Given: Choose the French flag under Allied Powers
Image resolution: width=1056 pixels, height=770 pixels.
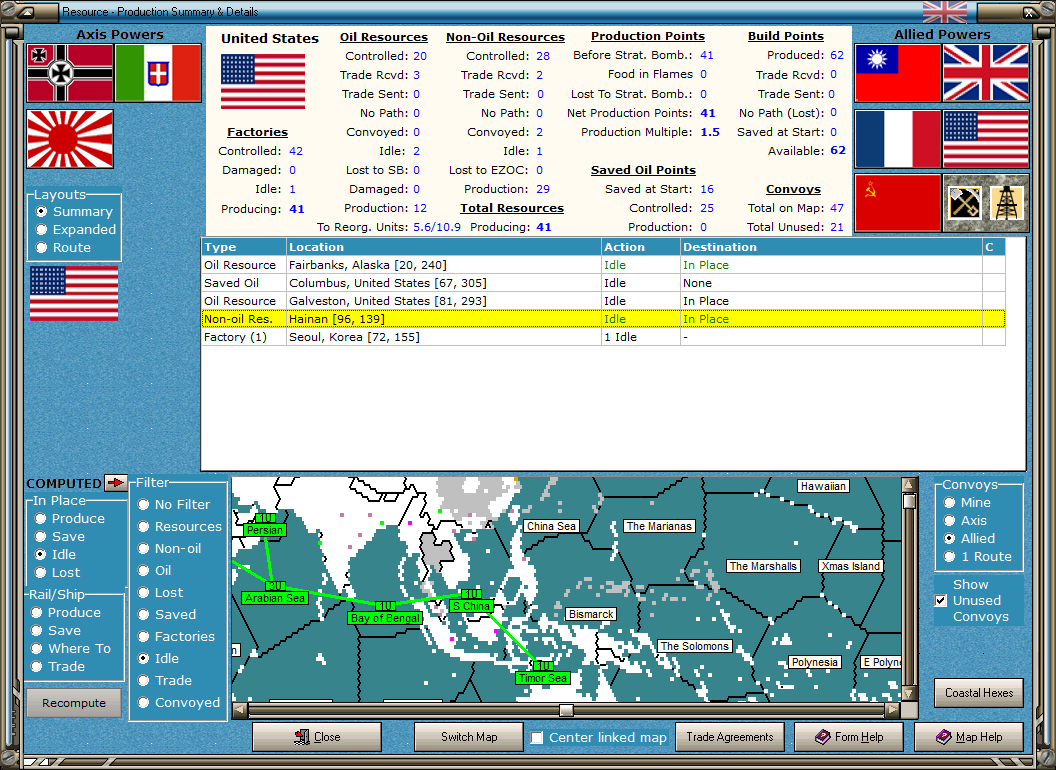Looking at the screenshot, I should click(898, 139).
